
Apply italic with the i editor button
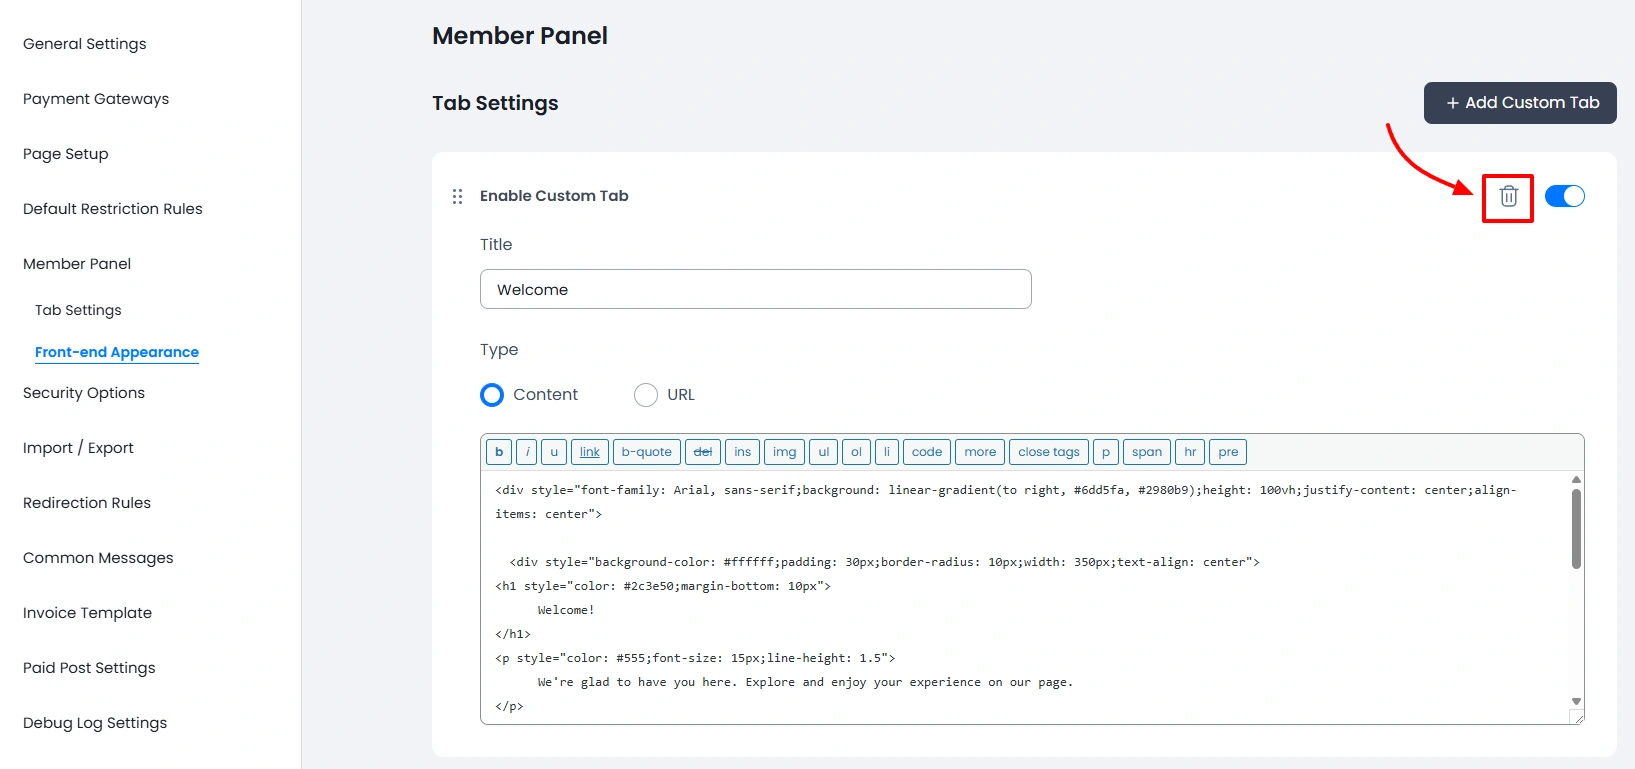click(527, 452)
